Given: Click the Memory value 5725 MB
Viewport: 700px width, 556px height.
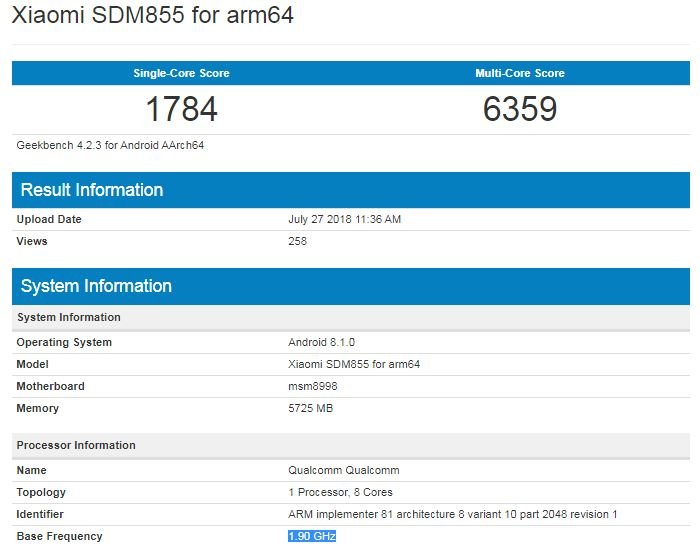Looking at the screenshot, I should coord(310,408).
